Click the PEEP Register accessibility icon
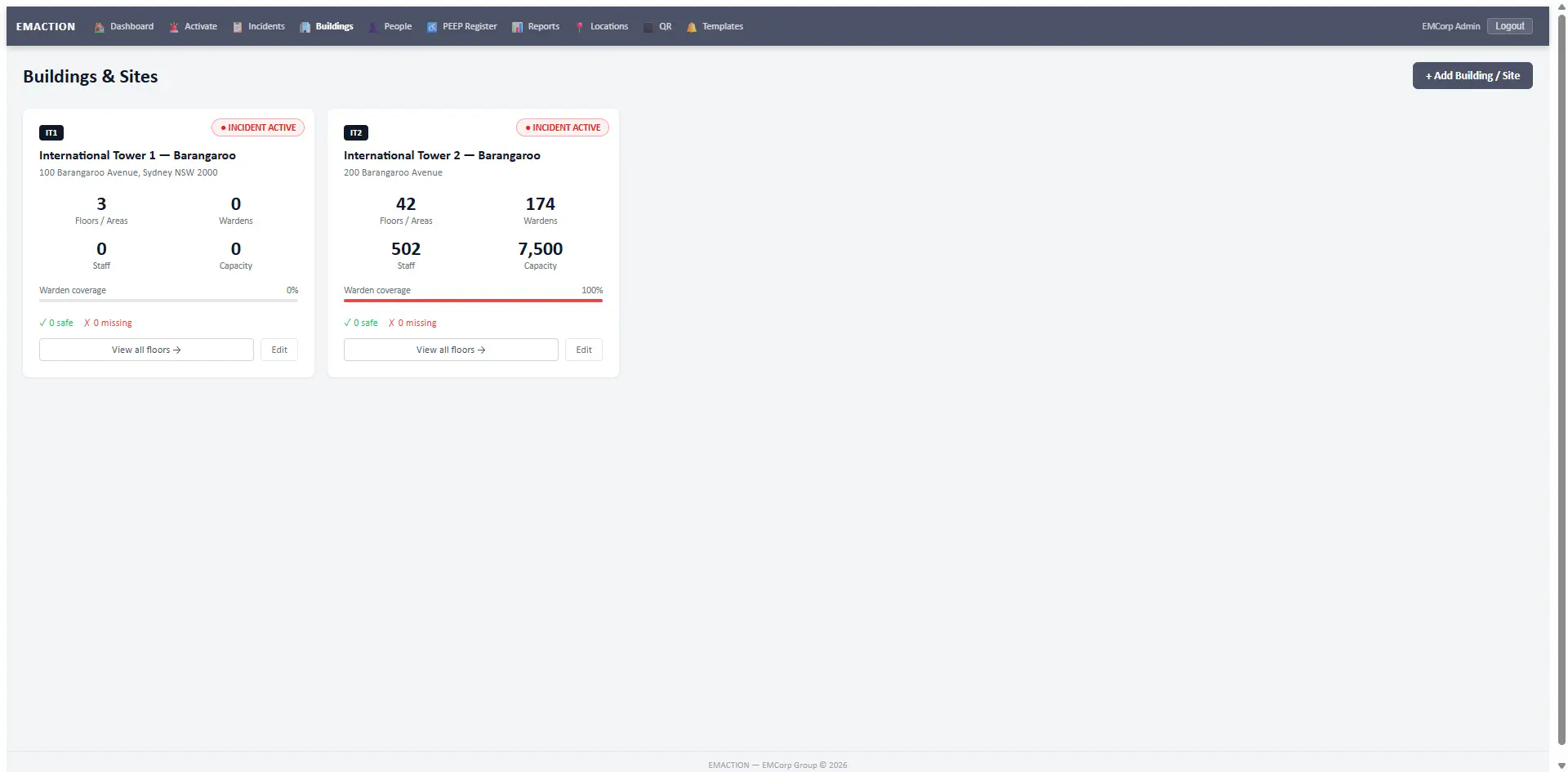The width and height of the screenshot is (1568, 784). point(432,27)
